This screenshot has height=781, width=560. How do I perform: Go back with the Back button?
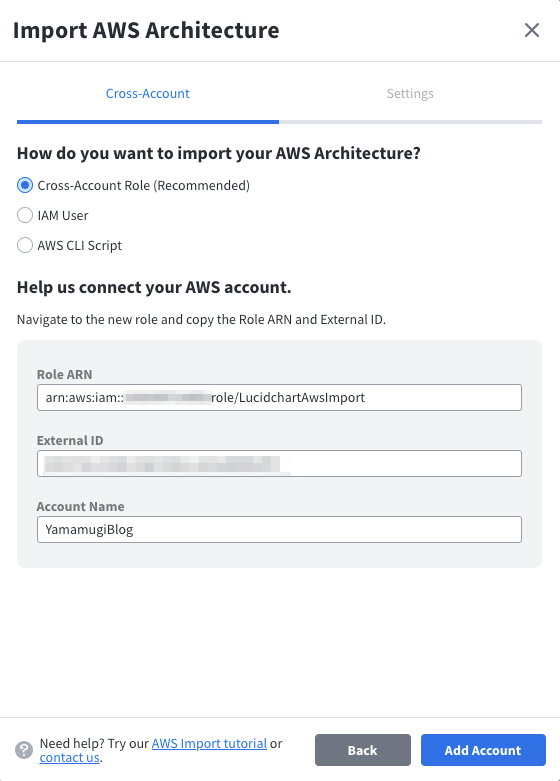tap(363, 750)
